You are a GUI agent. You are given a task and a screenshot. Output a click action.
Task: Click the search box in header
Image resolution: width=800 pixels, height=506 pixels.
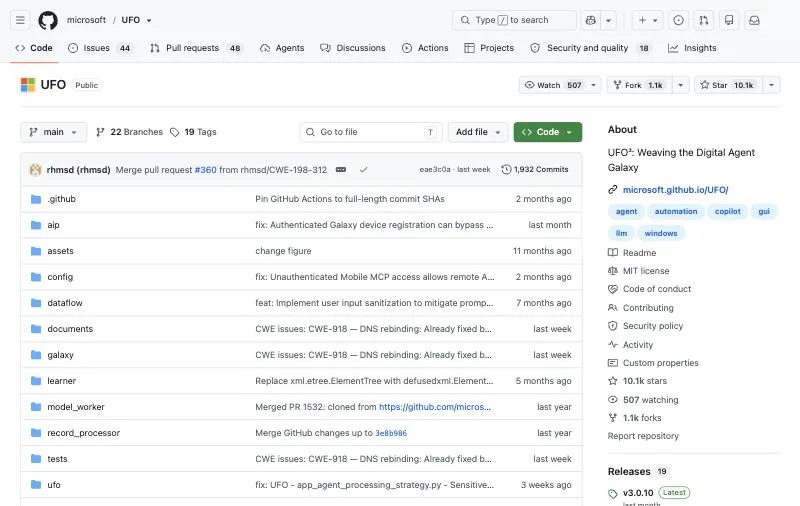pos(514,20)
